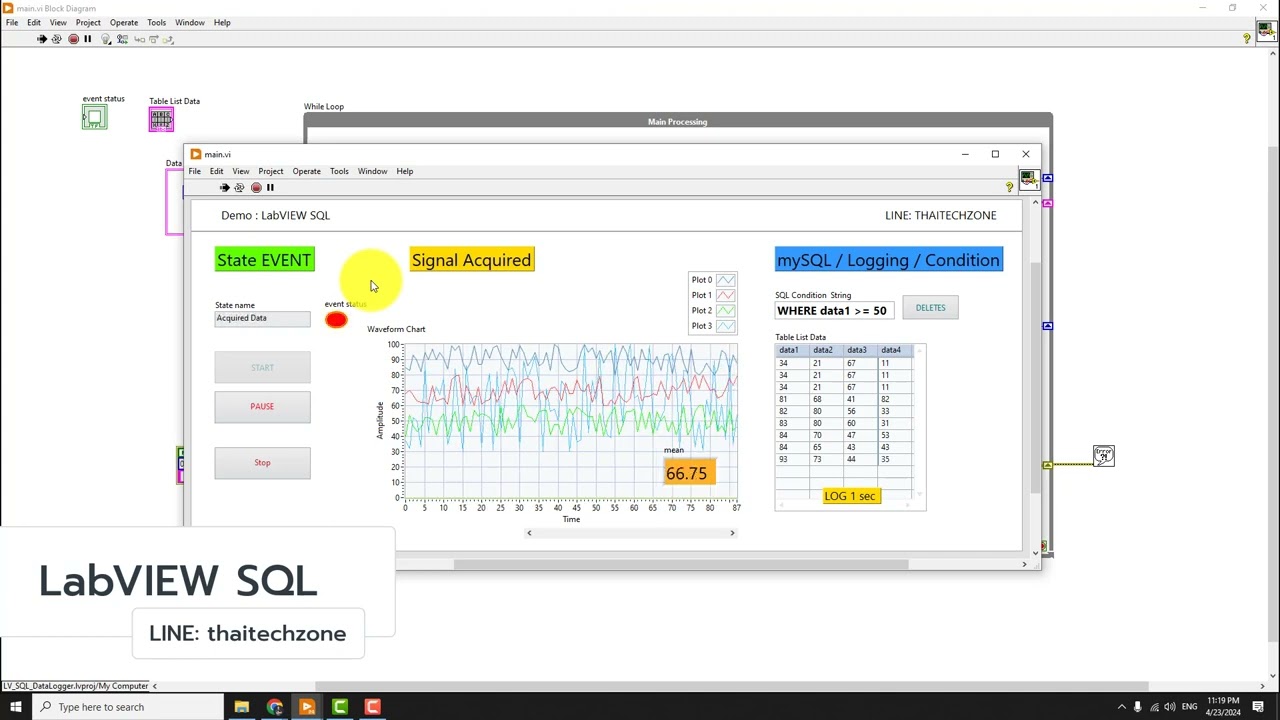This screenshot has width=1280, height=720.
Task: Click Plot 2 legend swatch
Action: 726,310
